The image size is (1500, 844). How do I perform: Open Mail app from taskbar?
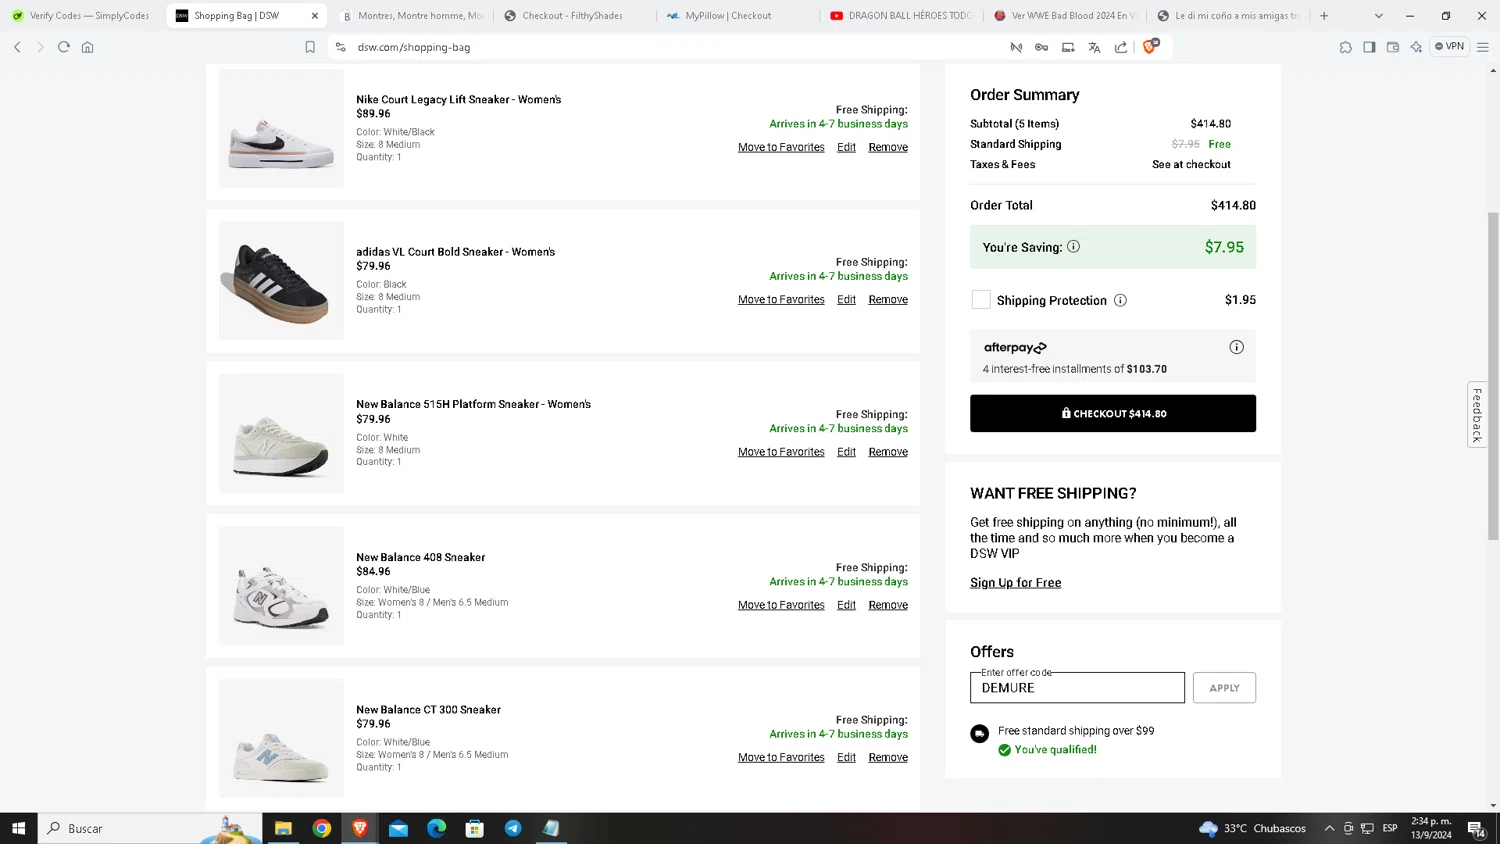point(398,828)
